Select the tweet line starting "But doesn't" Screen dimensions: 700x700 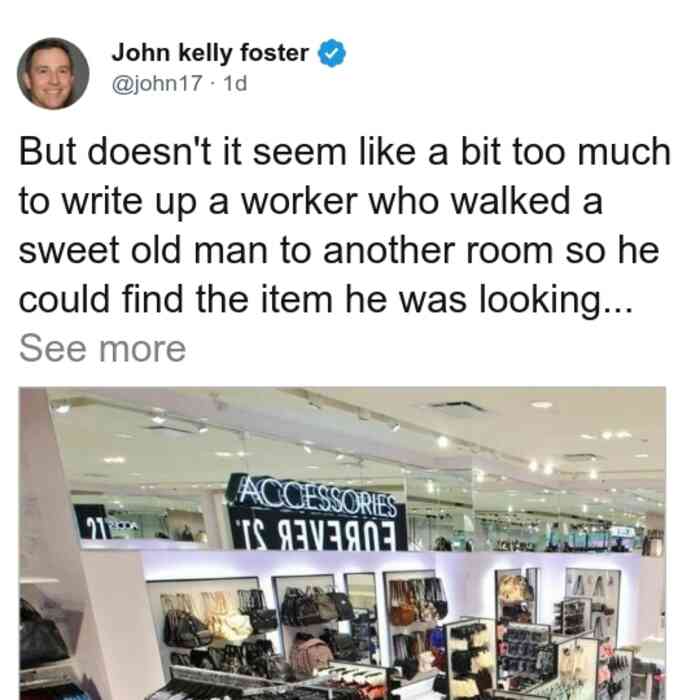[x=345, y=152]
